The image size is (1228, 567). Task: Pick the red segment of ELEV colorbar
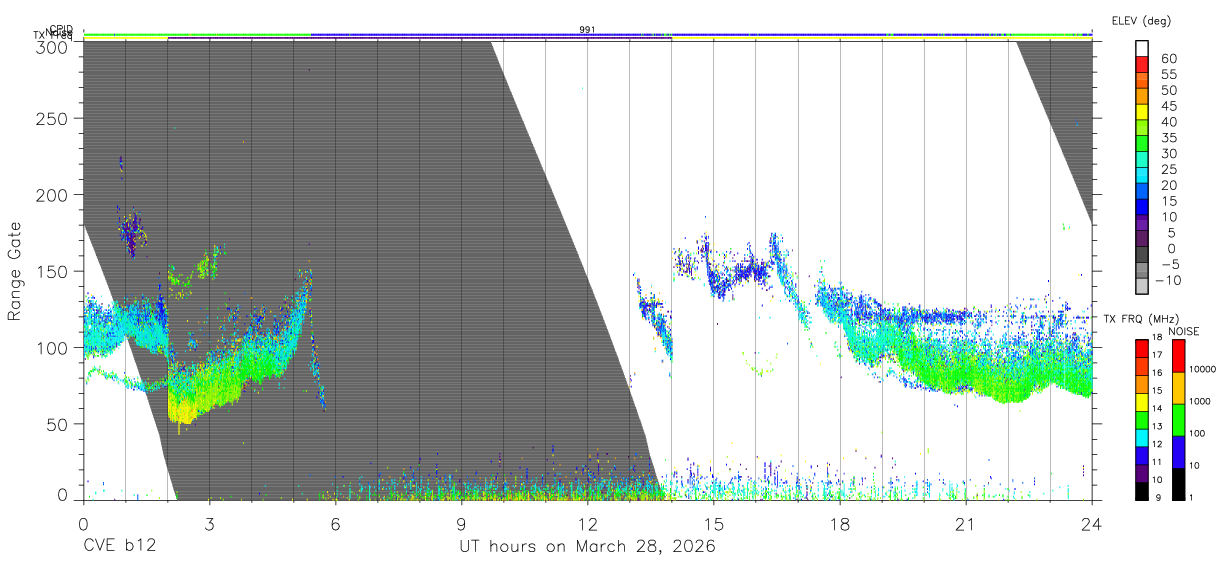[x=1142, y=65]
